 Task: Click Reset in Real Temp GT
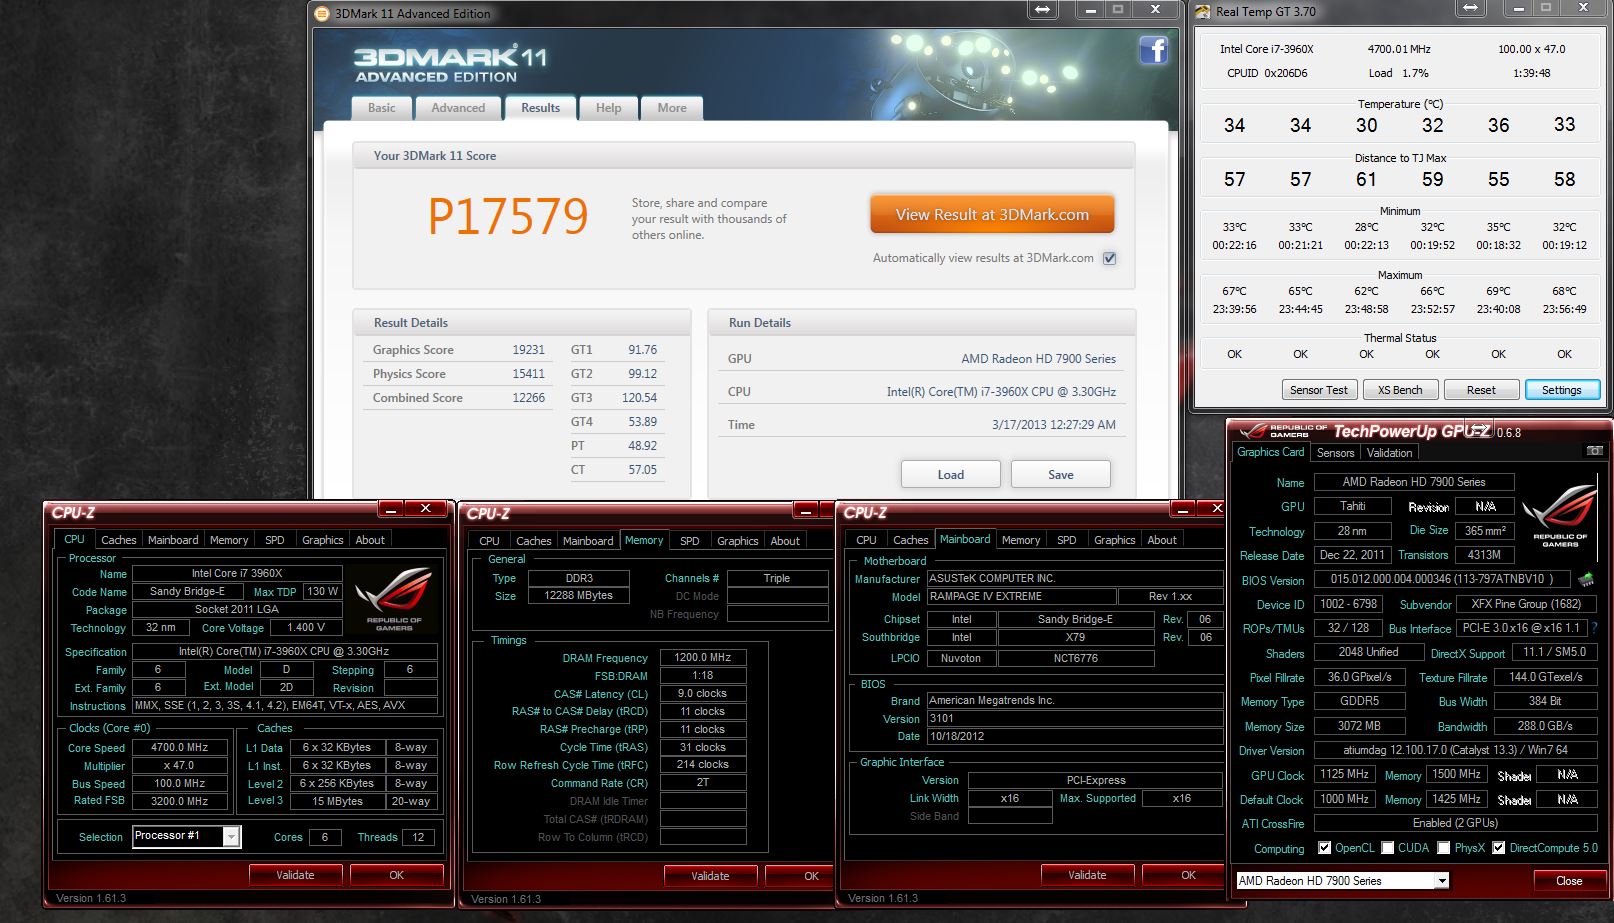point(1481,390)
